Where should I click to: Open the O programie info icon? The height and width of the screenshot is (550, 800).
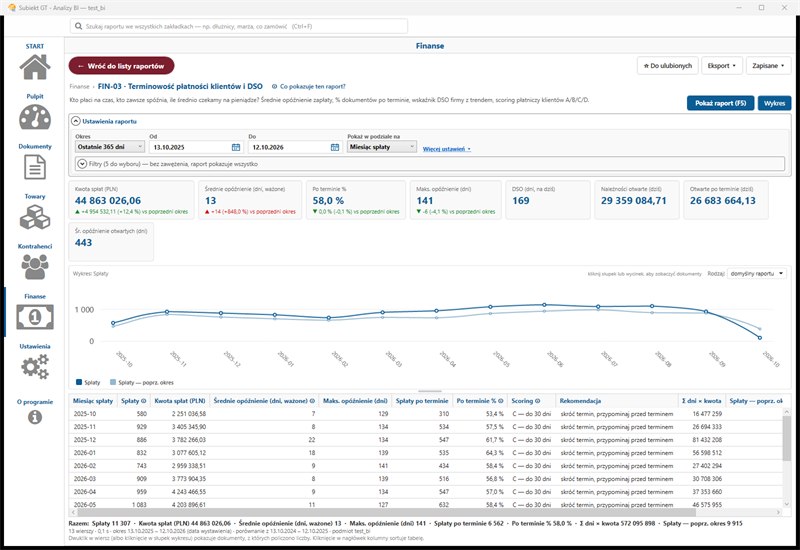(35, 417)
